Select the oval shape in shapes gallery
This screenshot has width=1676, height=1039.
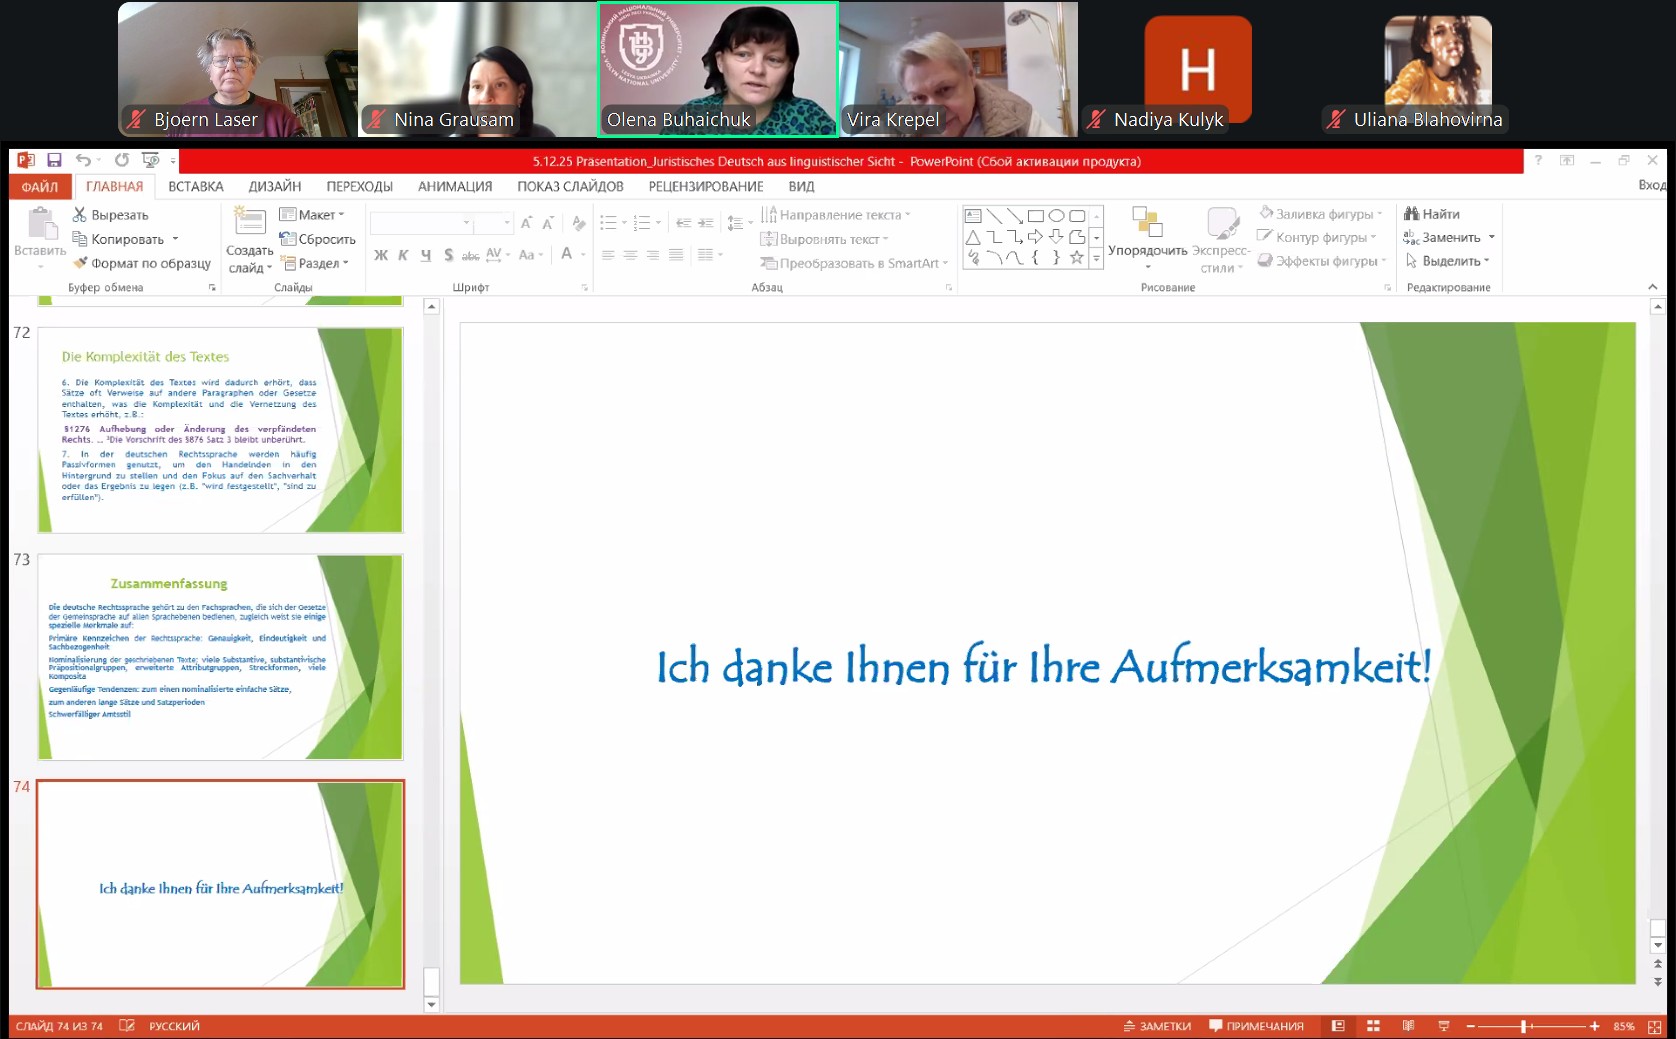[x=1056, y=216]
